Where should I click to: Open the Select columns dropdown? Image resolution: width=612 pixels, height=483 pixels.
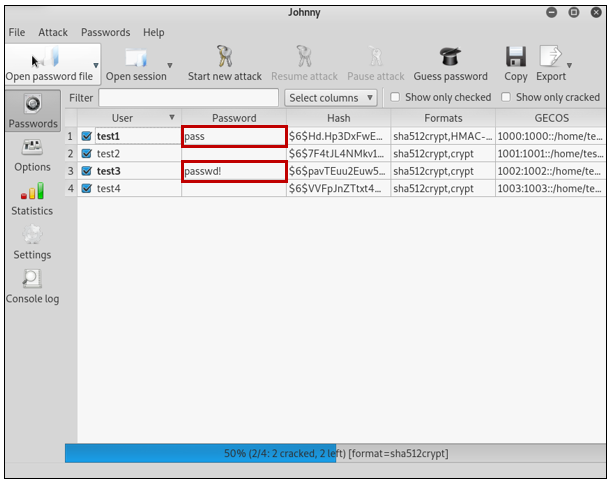[331, 98]
